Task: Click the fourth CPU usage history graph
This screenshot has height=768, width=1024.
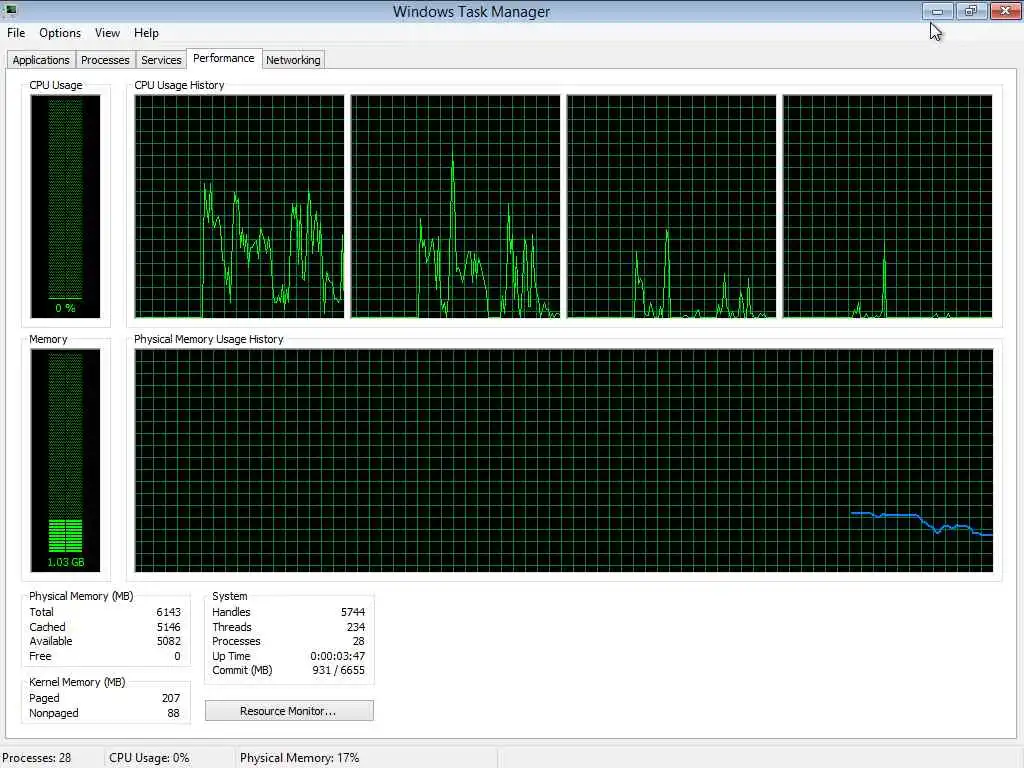Action: click(x=888, y=206)
